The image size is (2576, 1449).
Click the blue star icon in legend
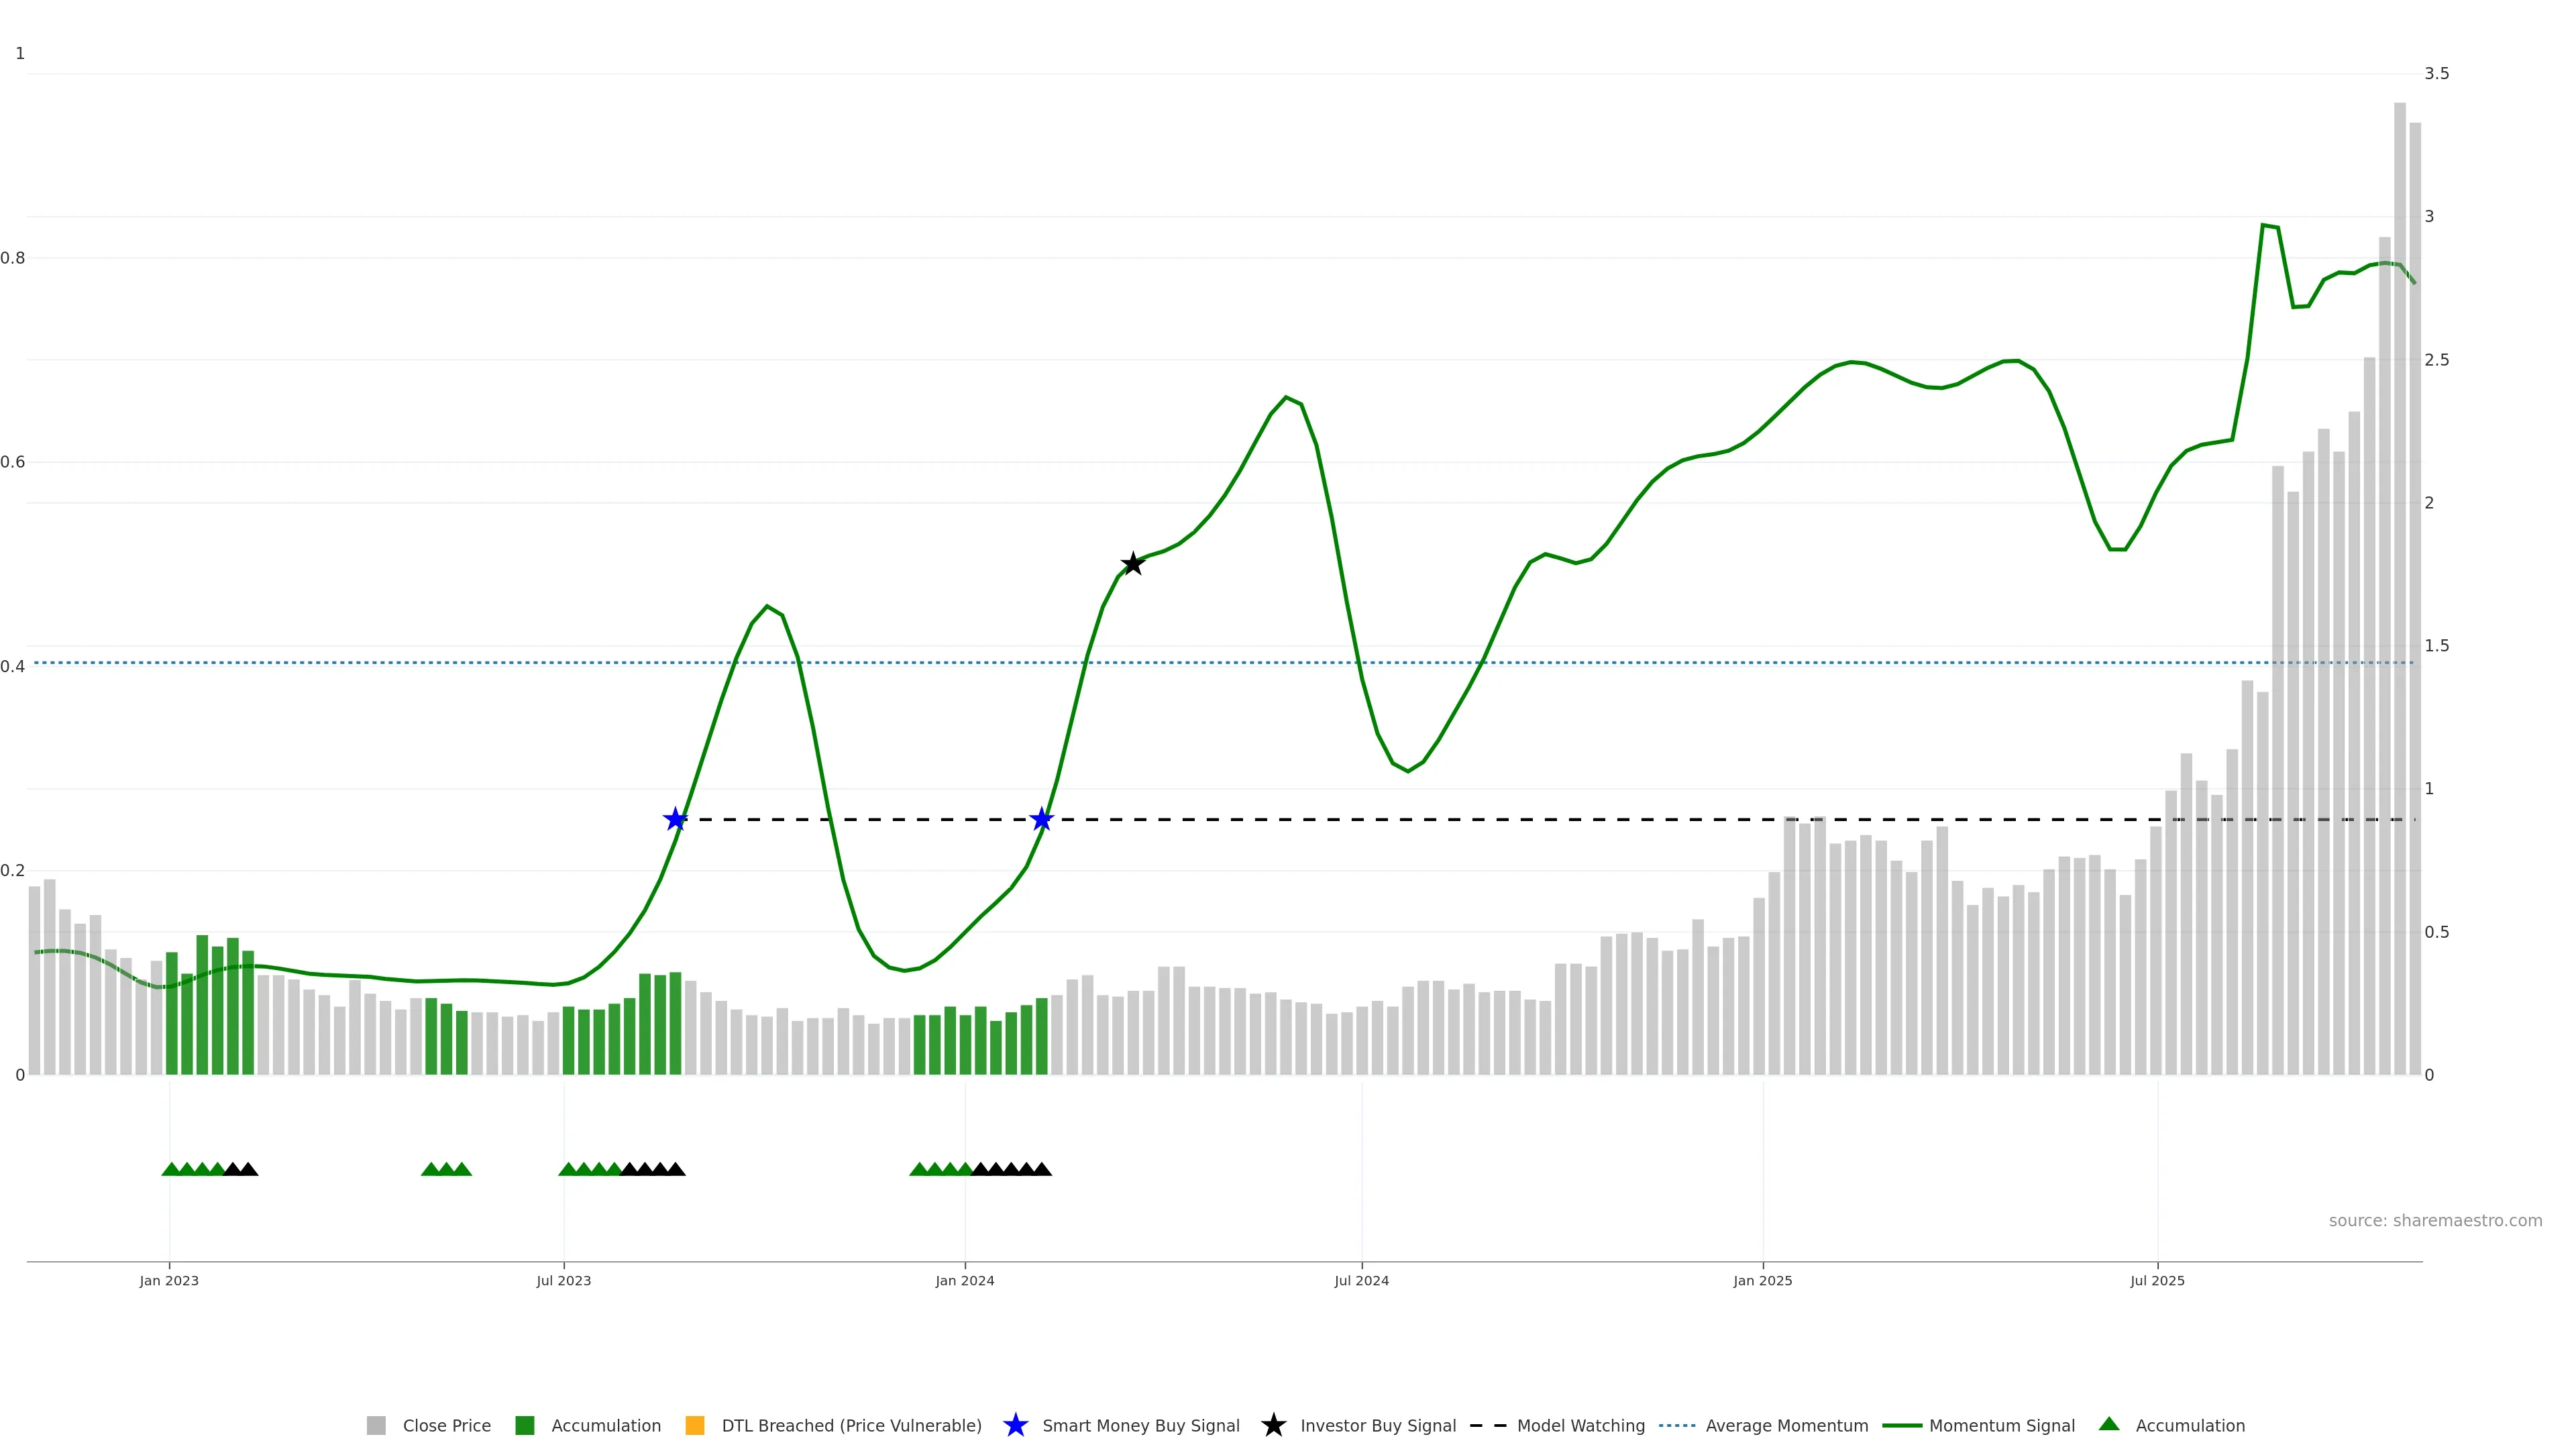tap(1015, 1426)
